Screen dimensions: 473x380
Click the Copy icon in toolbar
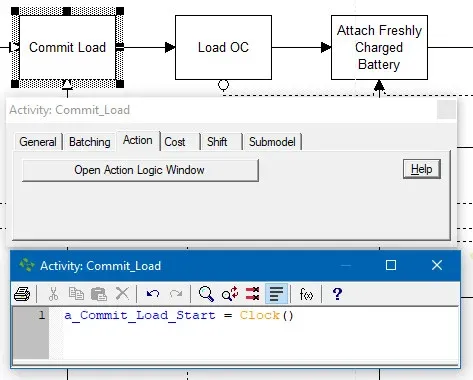tap(76, 294)
